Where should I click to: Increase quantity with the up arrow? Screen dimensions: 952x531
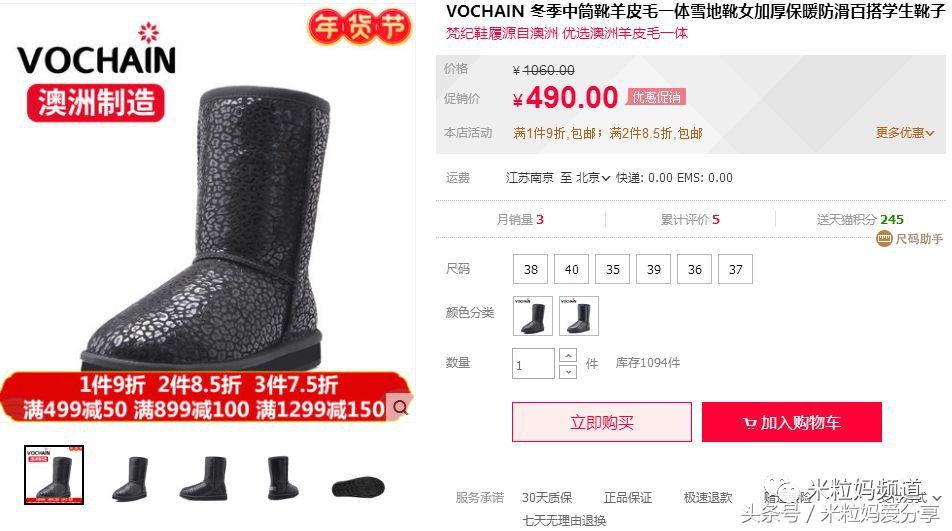tap(568, 356)
